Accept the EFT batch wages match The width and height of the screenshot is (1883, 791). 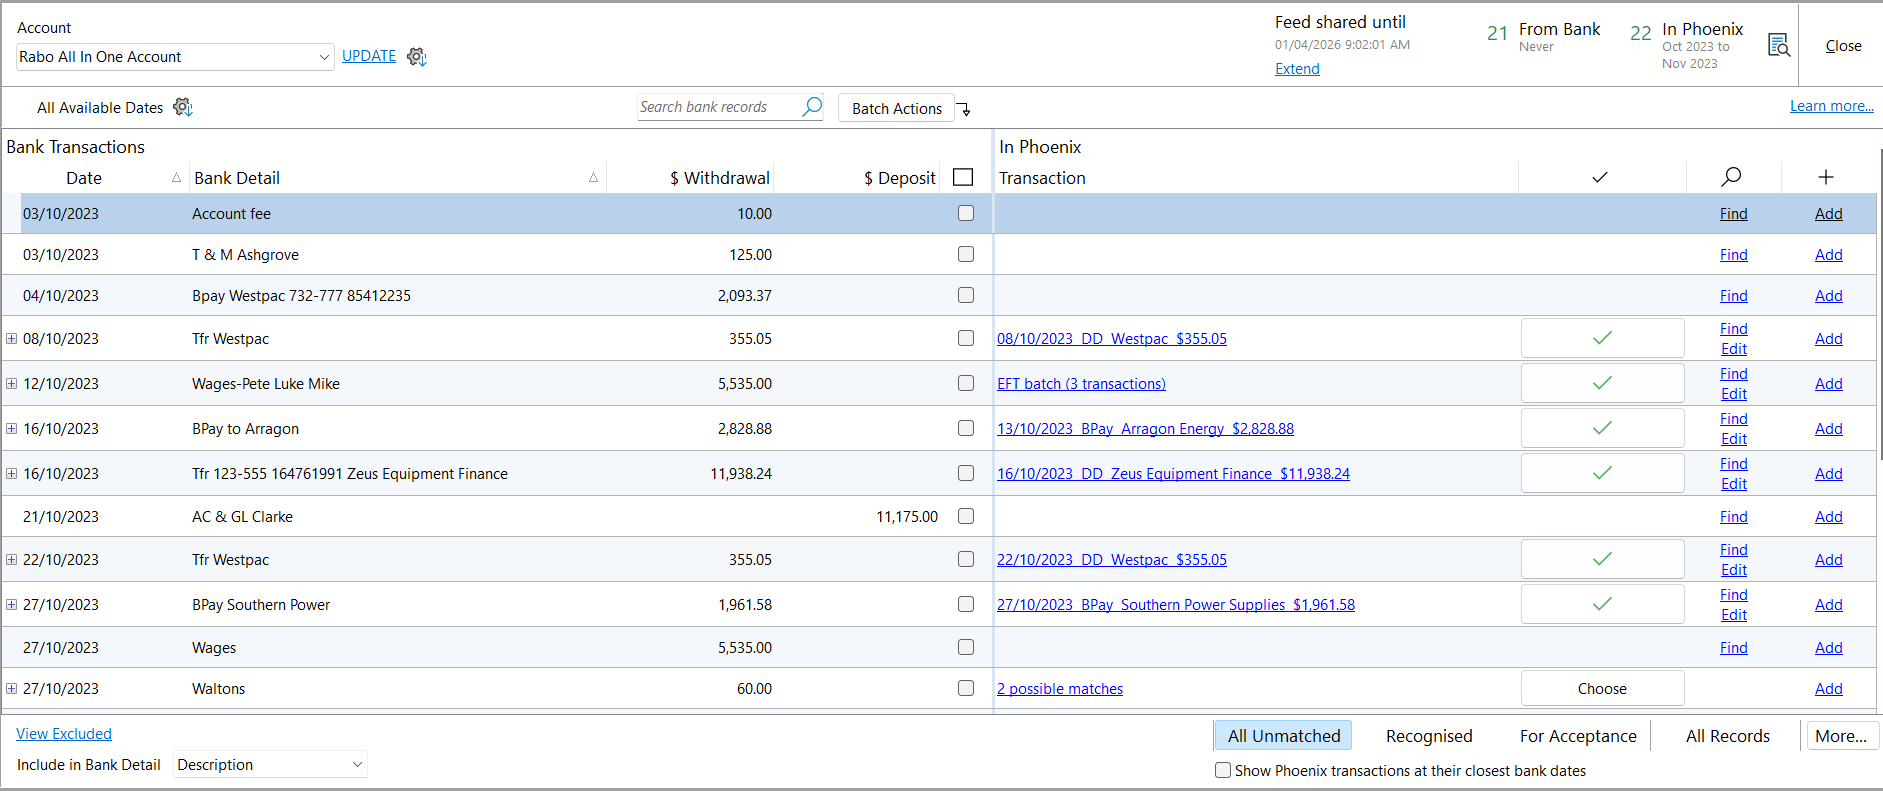tap(1602, 383)
